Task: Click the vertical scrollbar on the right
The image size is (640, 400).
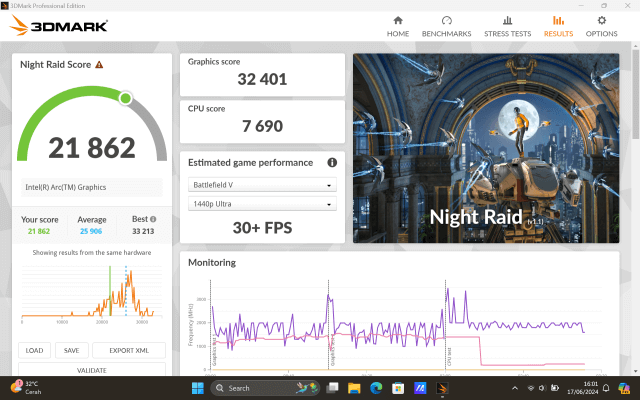Action: point(636,94)
